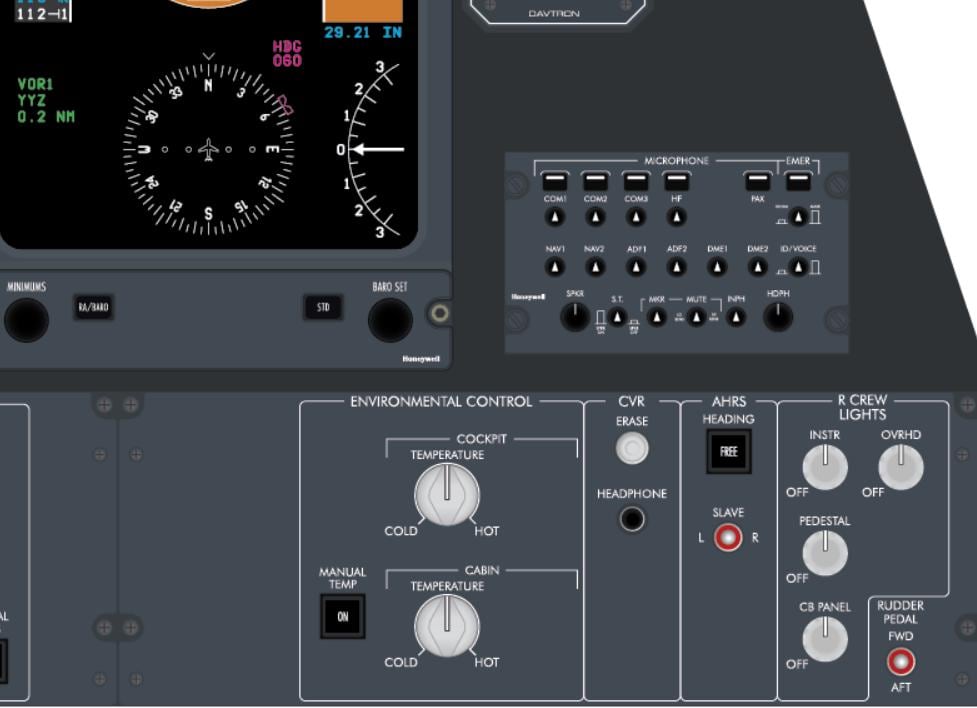977x708 pixels.
Task: Select the ADF2 audio button
Action: point(676,268)
